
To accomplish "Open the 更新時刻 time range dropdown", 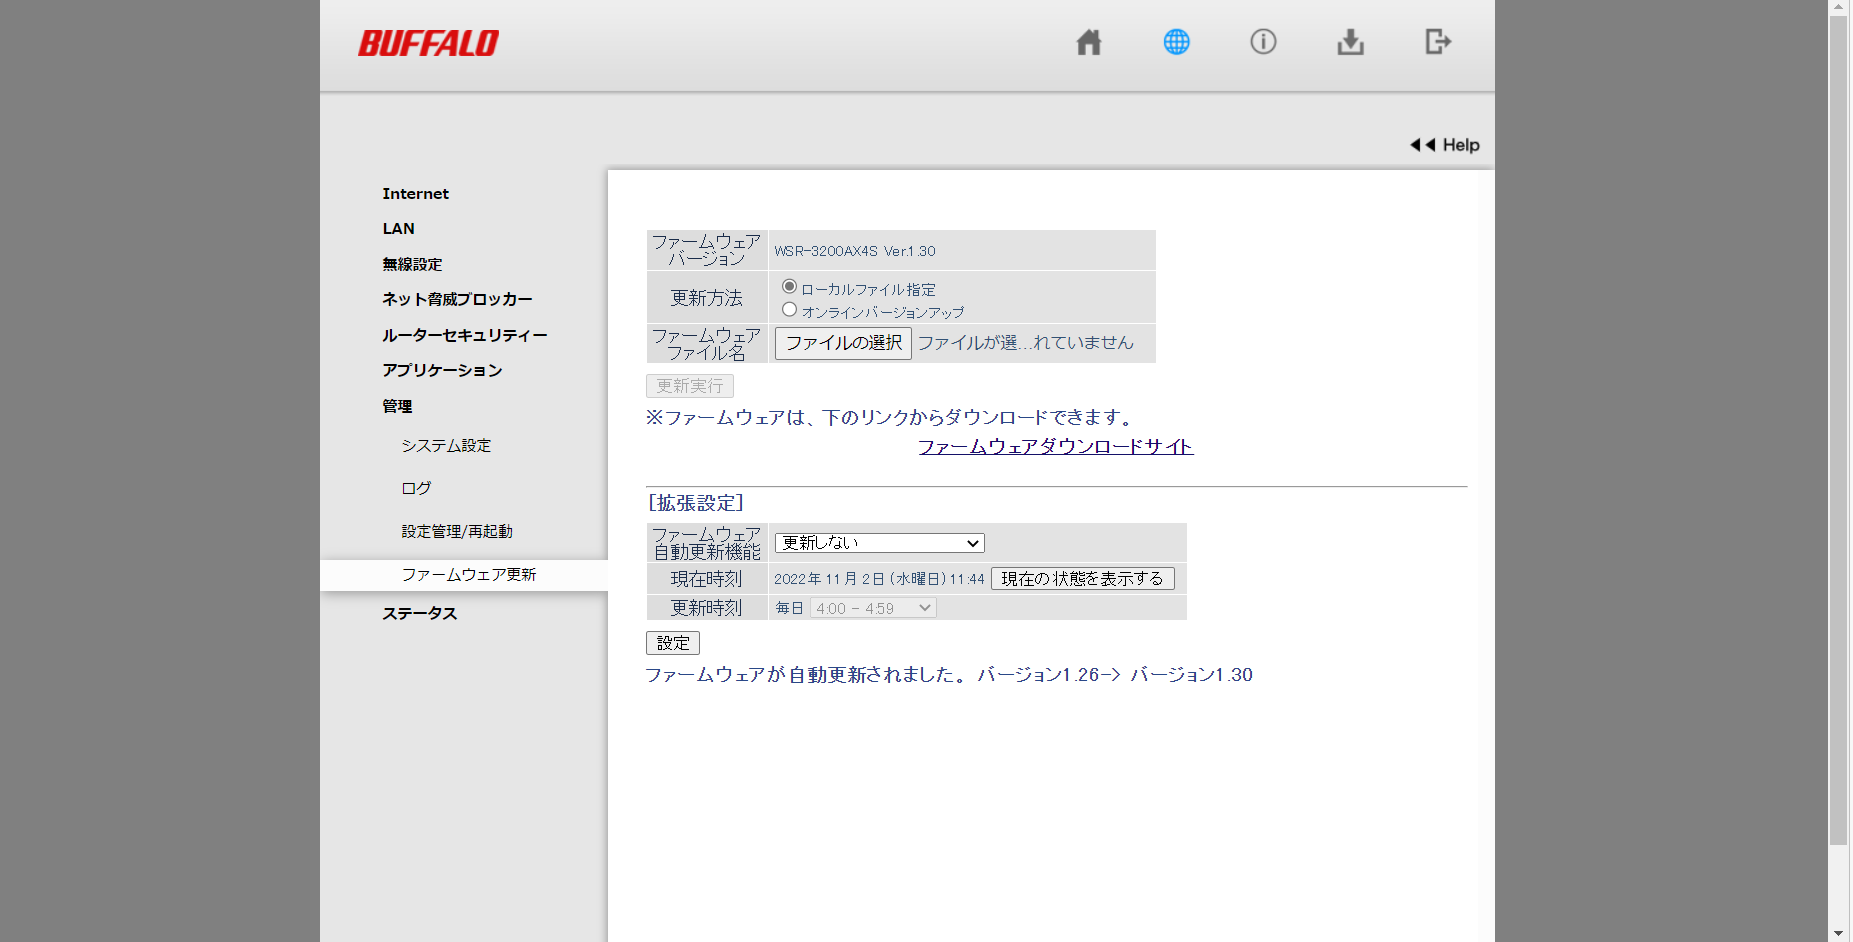I will 872,608.
